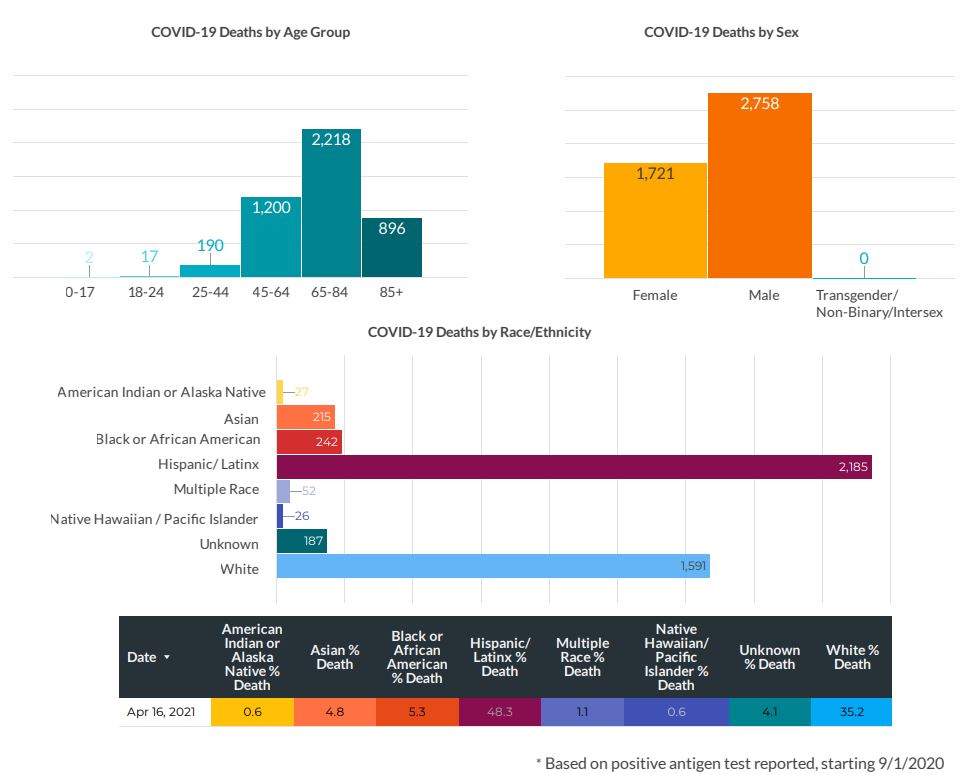962x774 pixels.
Task: Click the orange 4.8 Asian percentage cell
Action: click(334, 713)
